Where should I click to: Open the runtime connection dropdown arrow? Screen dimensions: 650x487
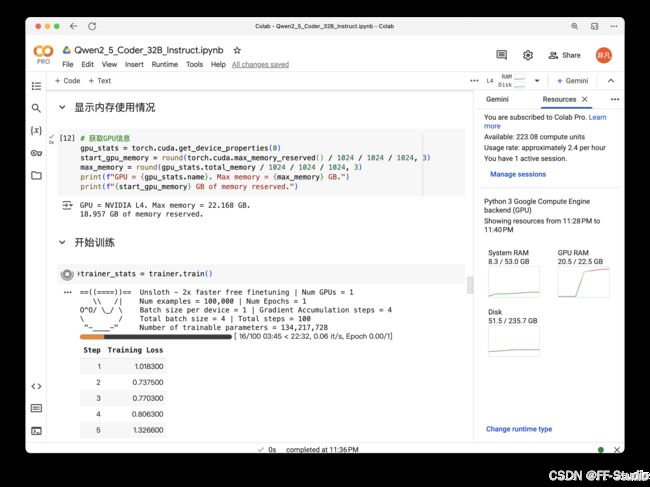[x=537, y=81]
